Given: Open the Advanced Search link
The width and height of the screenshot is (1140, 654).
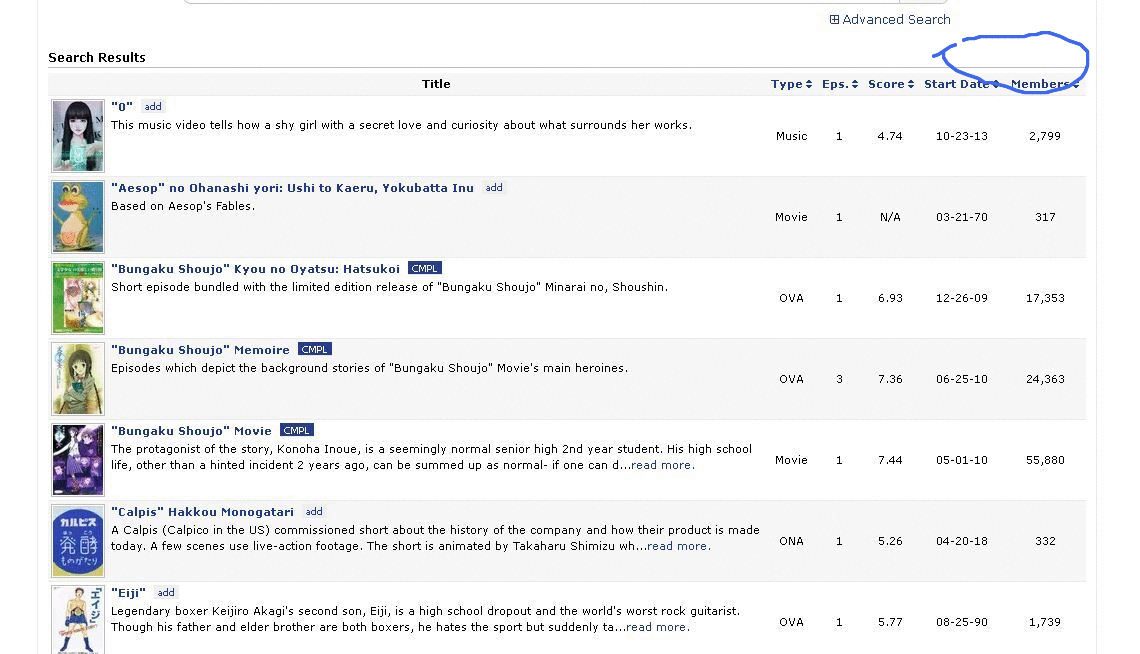Looking at the screenshot, I should coord(895,19).
